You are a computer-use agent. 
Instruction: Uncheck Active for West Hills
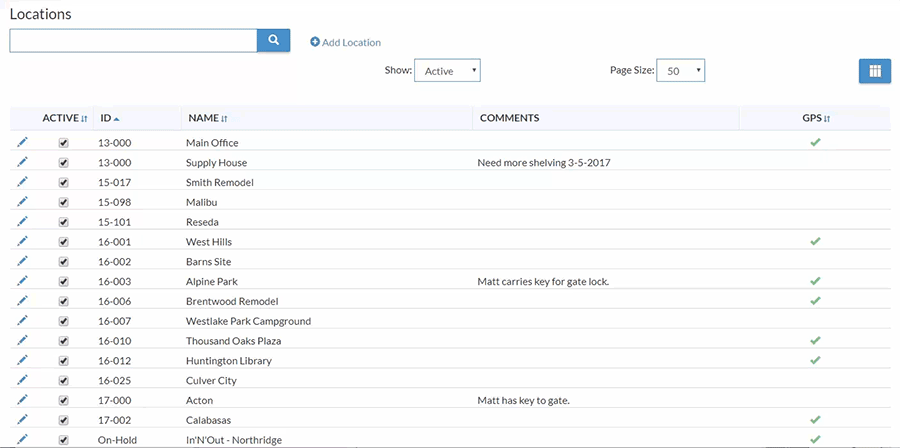point(64,242)
